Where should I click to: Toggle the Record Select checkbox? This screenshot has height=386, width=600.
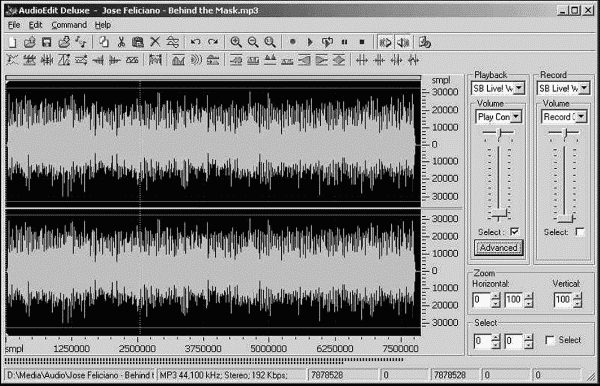coord(580,232)
